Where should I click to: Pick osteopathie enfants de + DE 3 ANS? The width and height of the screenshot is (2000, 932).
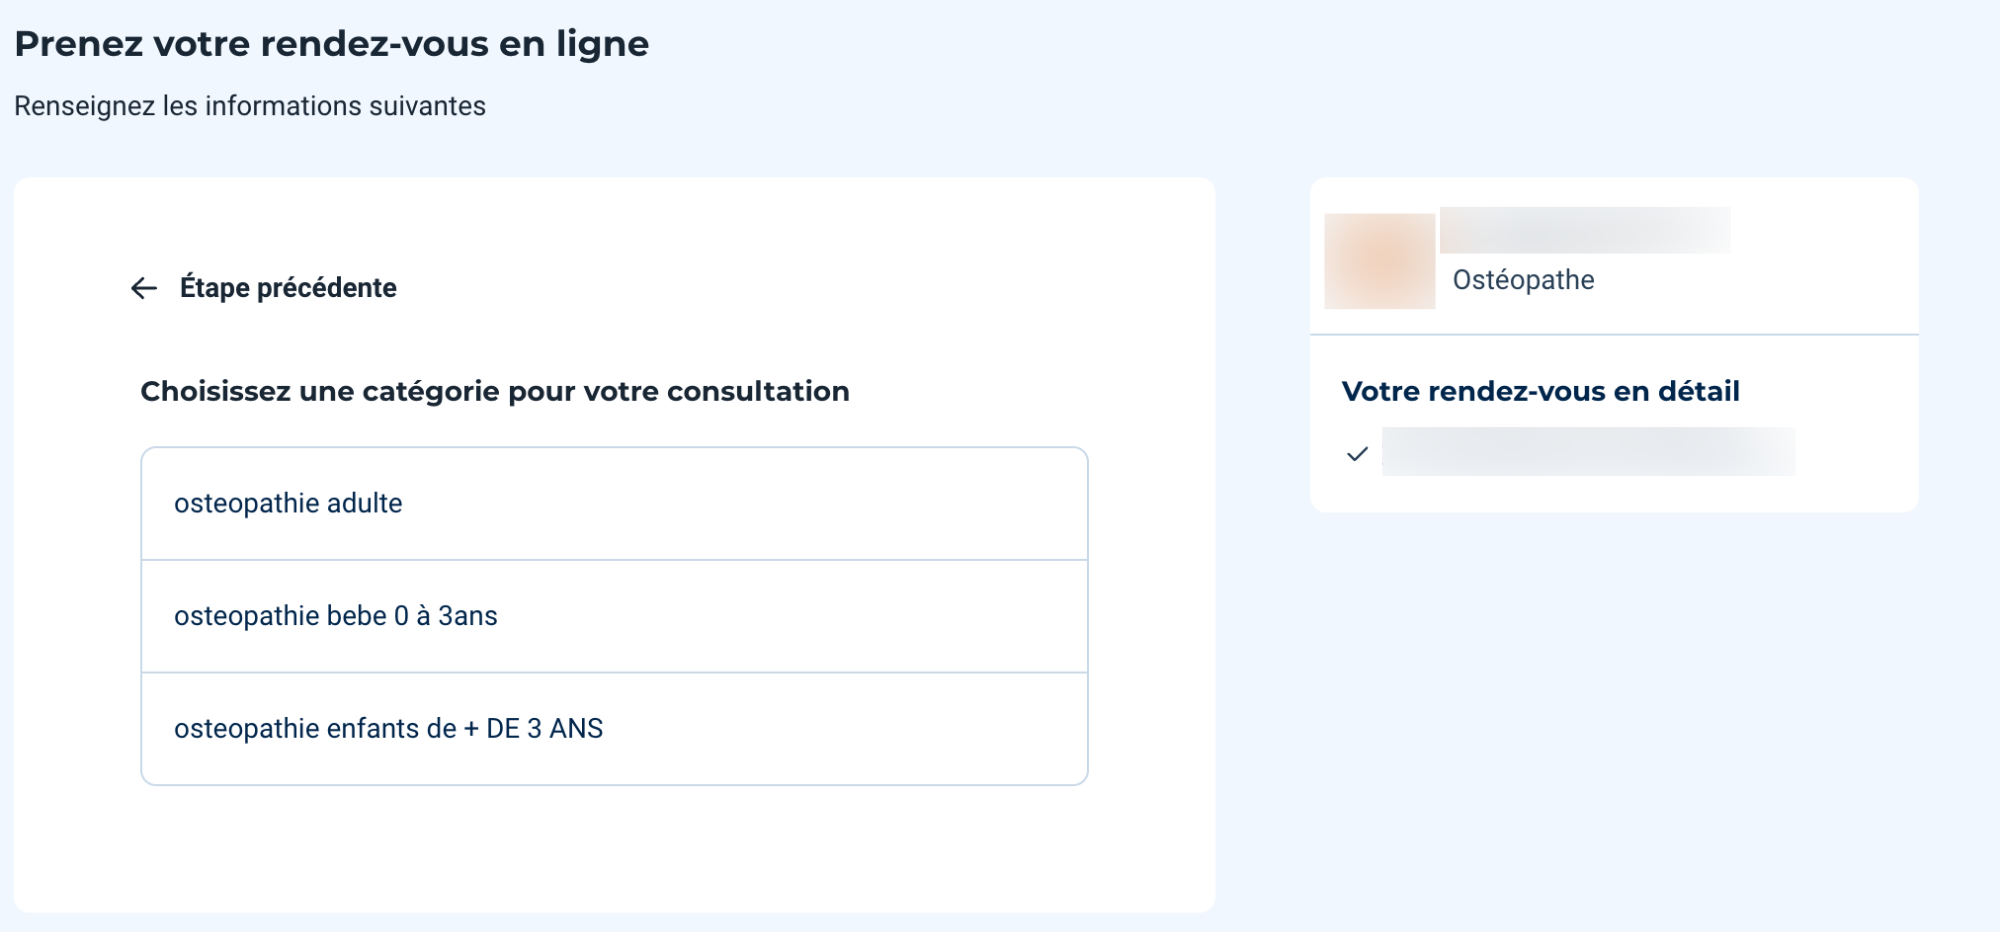point(614,729)
